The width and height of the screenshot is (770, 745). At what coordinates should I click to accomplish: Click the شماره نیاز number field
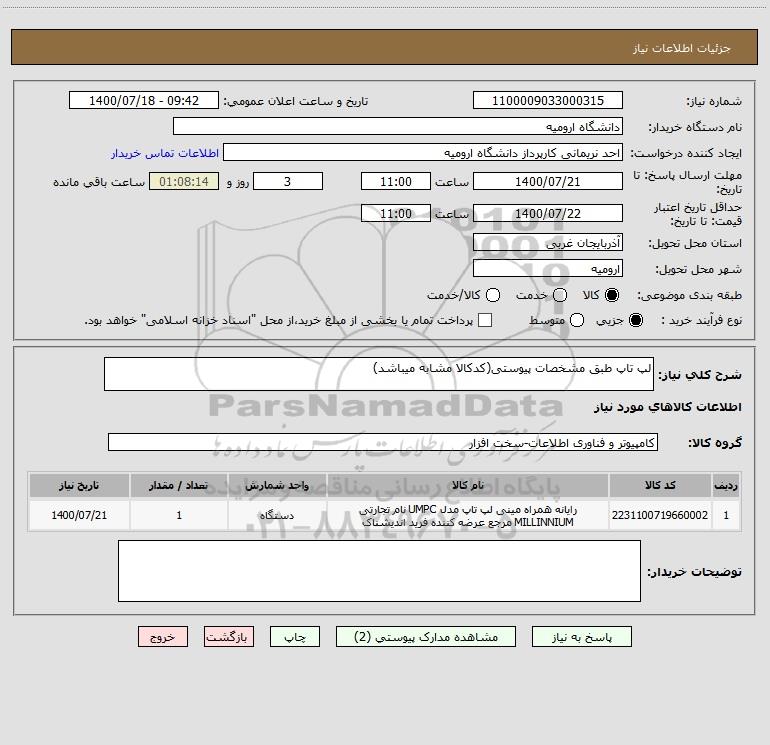(x=548, y=101)
